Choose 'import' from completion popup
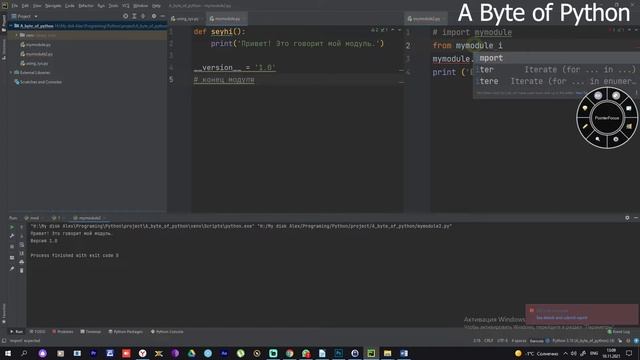The width and height of the screenshot is (640, 360). (556, 58)
